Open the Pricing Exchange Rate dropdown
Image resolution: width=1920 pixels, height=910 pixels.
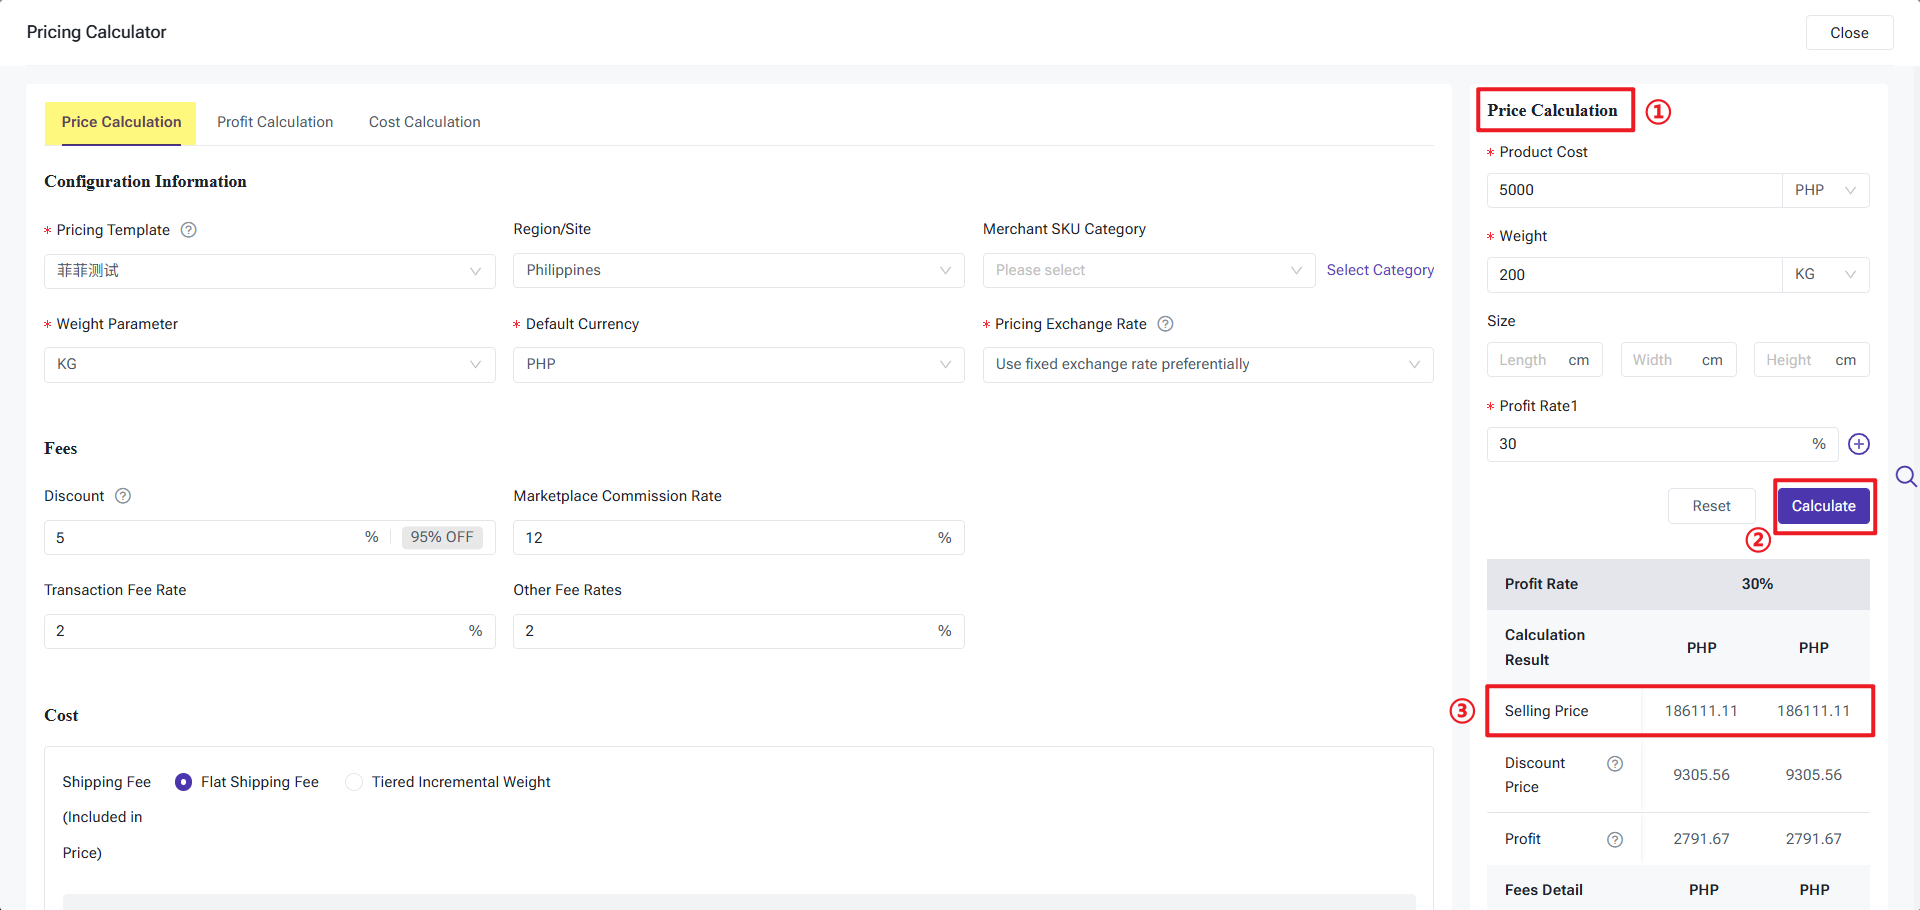pyautogui.click(x=1208, y=365)
